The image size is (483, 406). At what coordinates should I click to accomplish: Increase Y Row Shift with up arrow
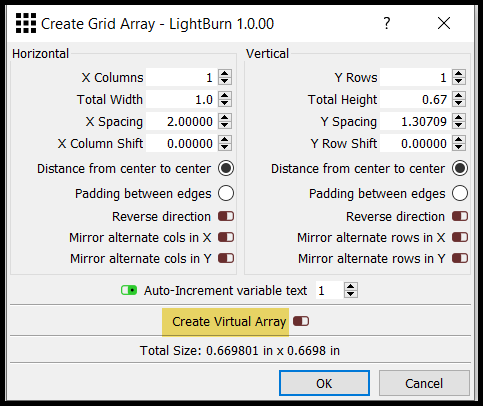pos(459,140)
